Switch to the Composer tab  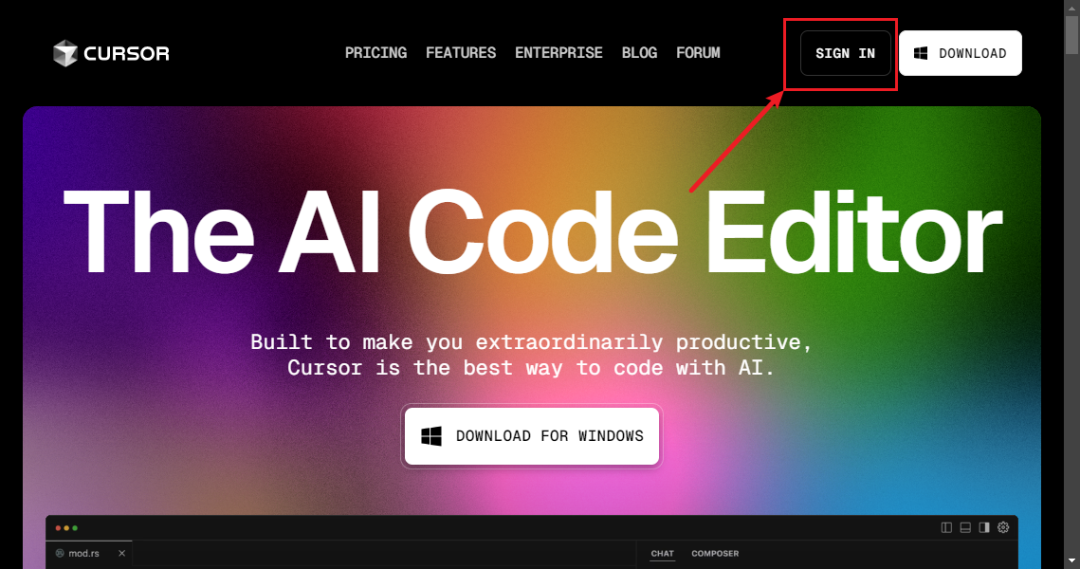coord(715,553)
